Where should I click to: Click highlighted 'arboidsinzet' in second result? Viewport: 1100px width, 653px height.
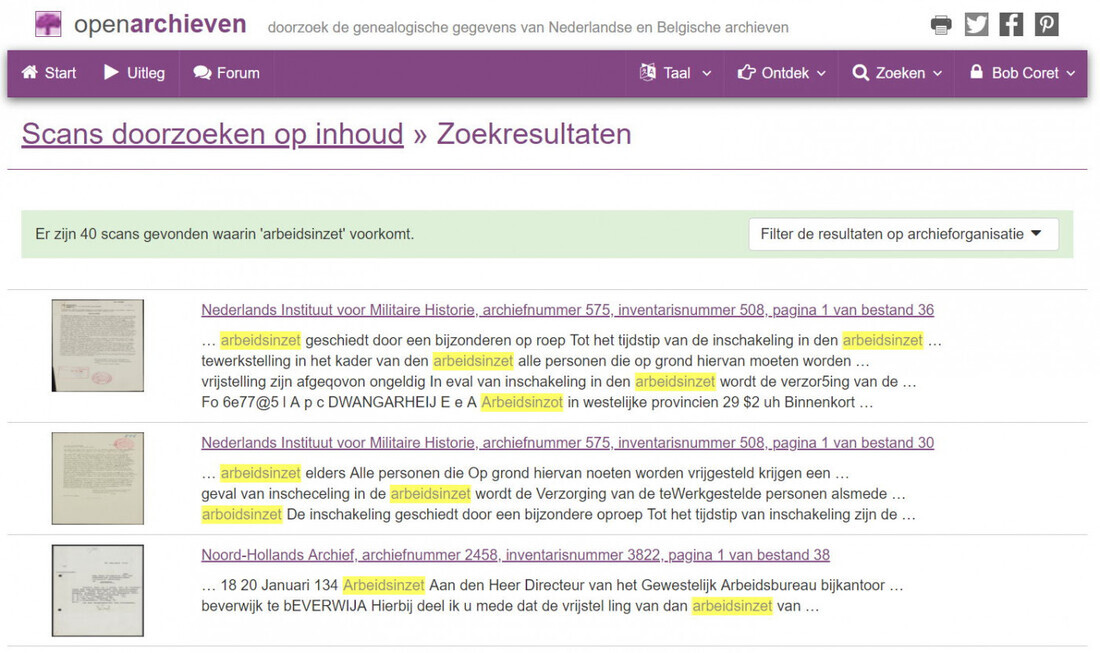[x=241, y=515]
